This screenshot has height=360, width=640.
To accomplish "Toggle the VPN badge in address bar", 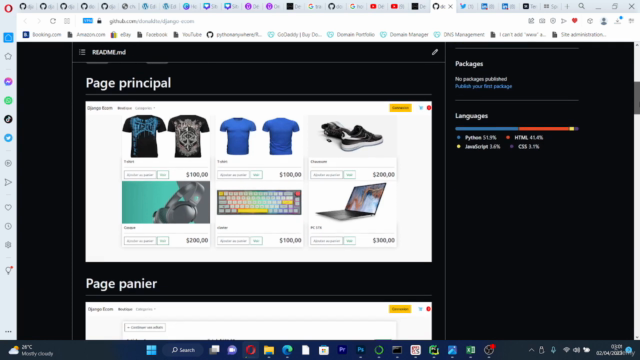I will tap(87, 21).
